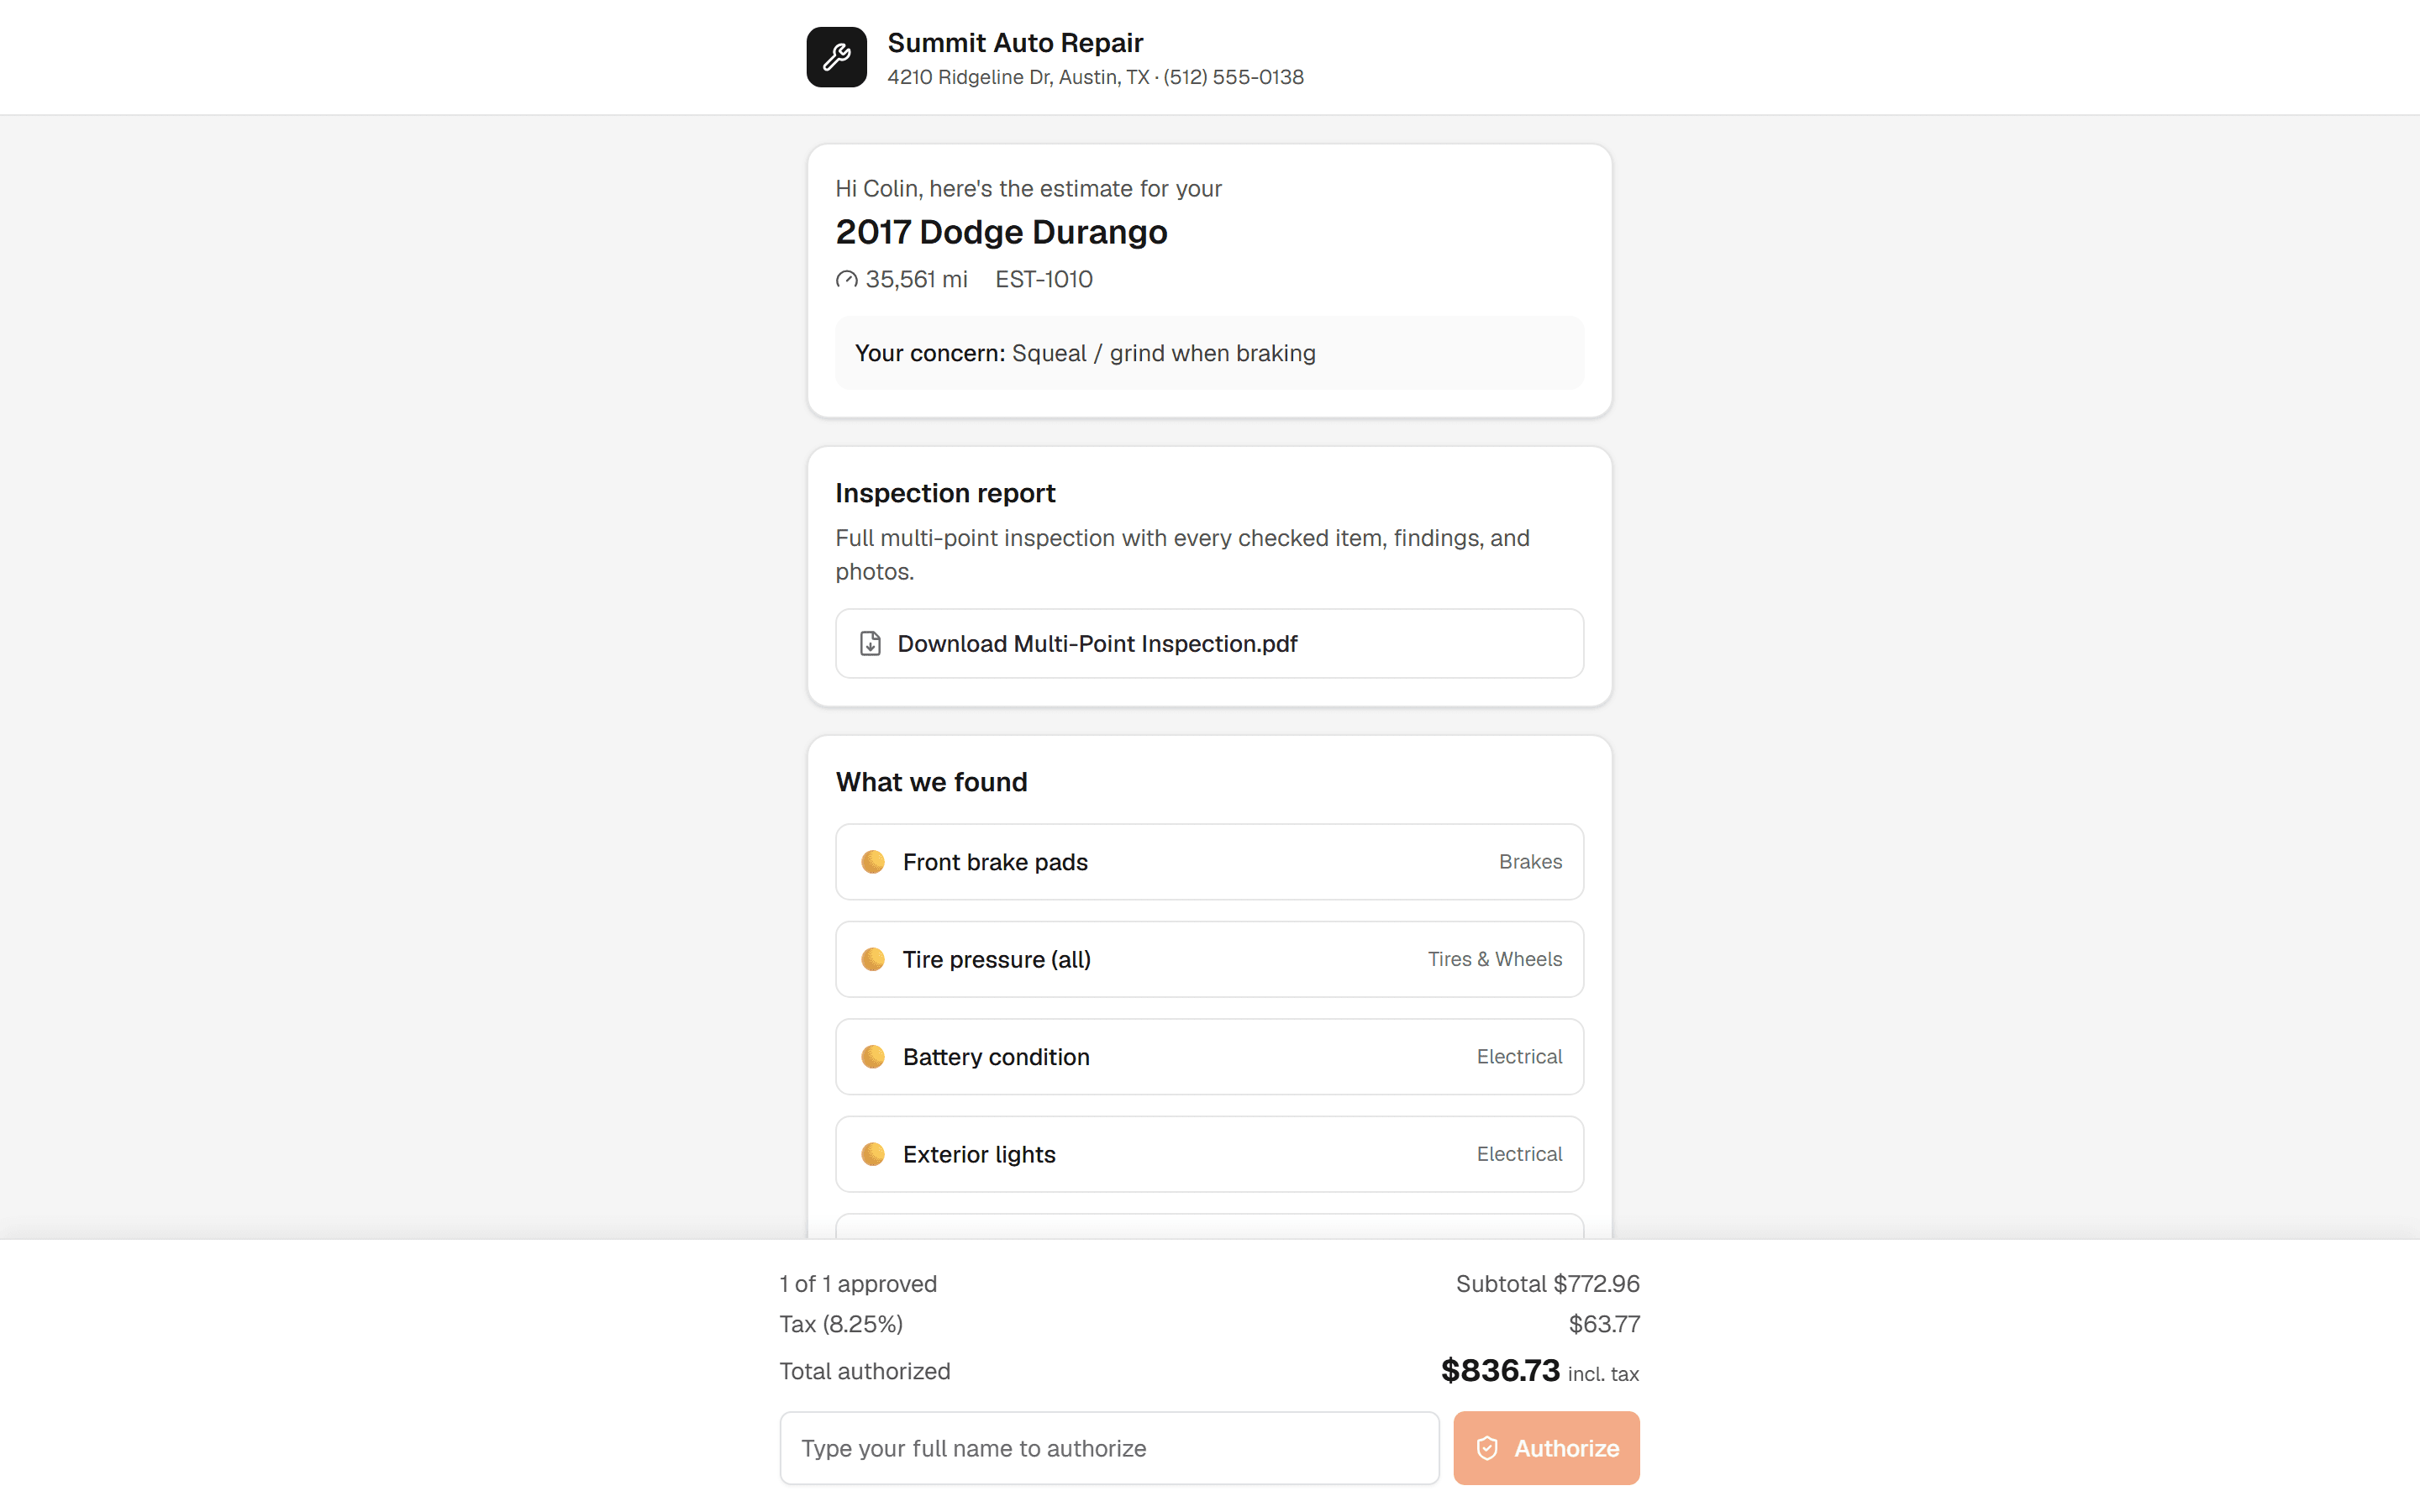2420x1512 pixels.
Task: Expand the Tire pressure (all) finding
Action: pos(1209,959)
